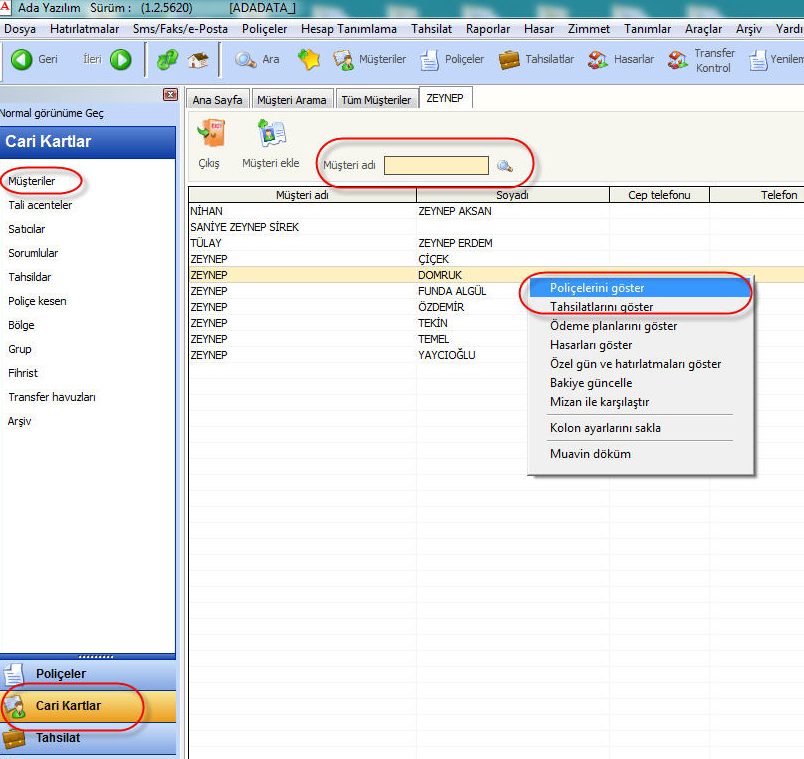Switch to the Müşteri Arama tab
This screenshot has width=804, height=759.
click(291, 100)
